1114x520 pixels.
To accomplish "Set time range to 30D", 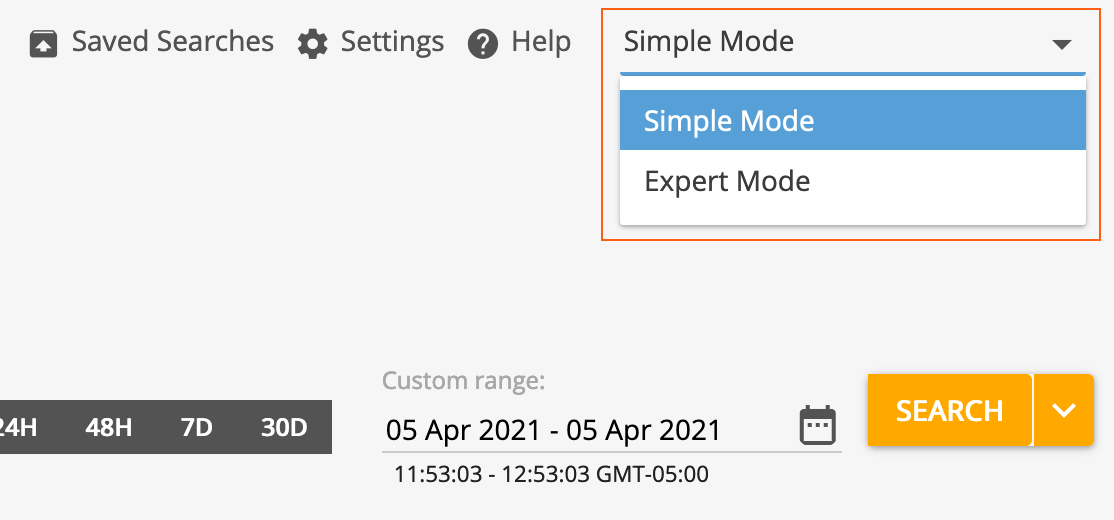I will (284, 428).
